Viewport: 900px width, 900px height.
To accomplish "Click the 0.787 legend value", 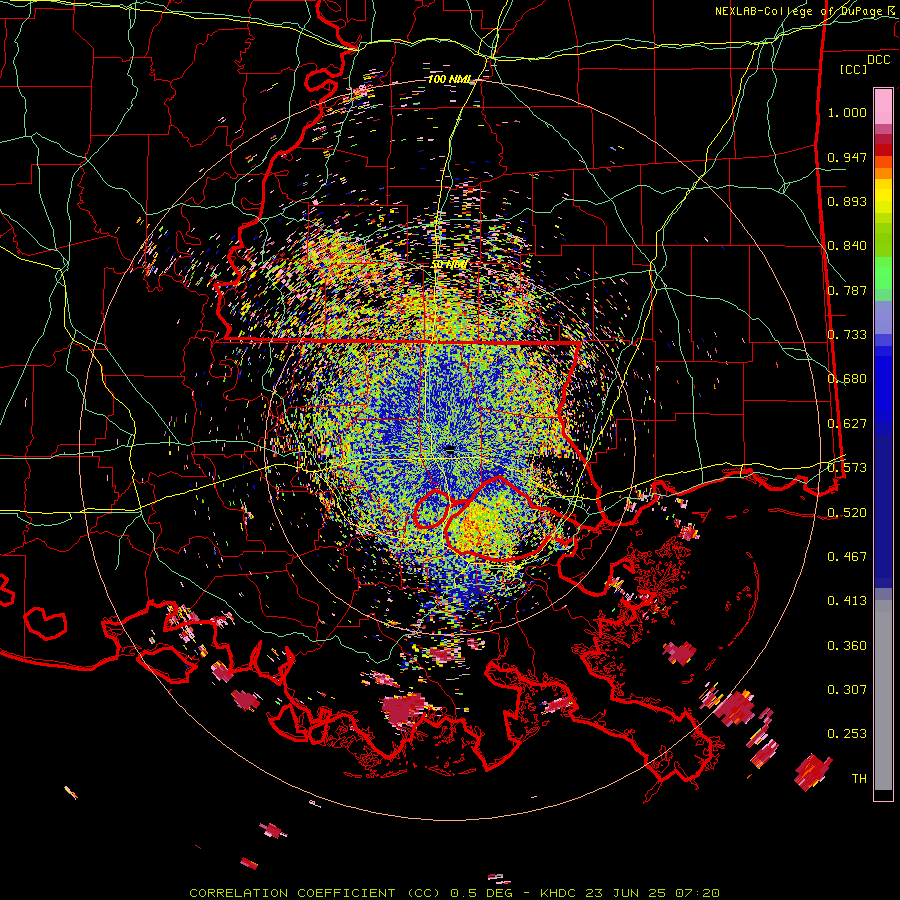I will tap(847, 290).
